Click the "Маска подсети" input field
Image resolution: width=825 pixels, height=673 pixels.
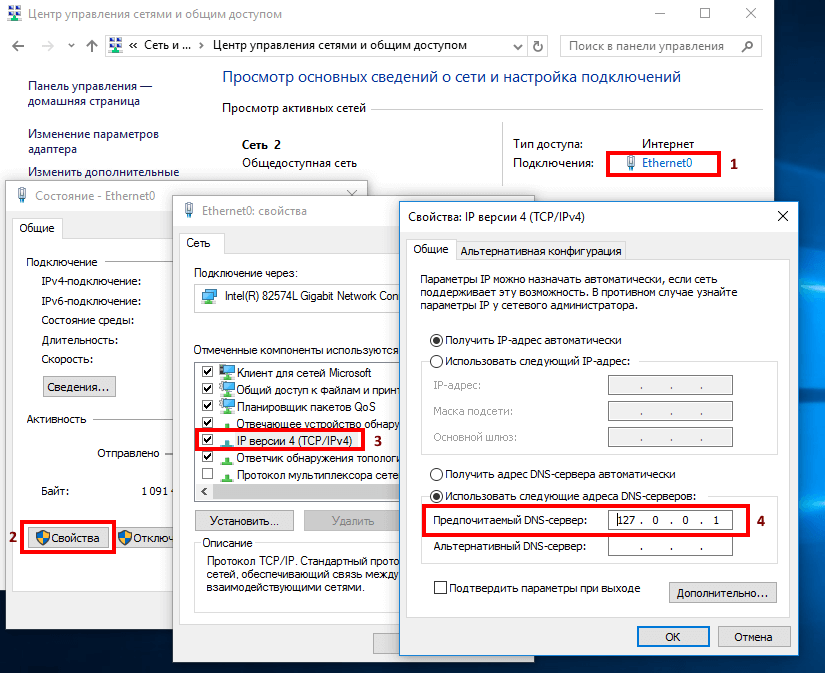pyautogui.click(x=670, y=411)
